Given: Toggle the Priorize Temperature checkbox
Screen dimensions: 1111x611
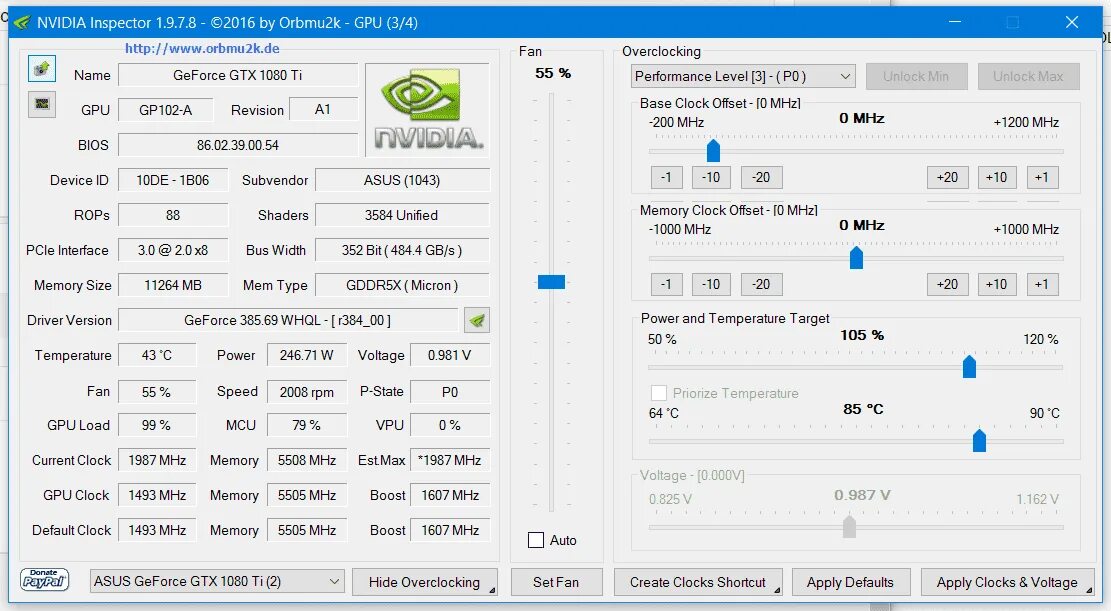Looking at the screenshot, I should pos(658,393).
